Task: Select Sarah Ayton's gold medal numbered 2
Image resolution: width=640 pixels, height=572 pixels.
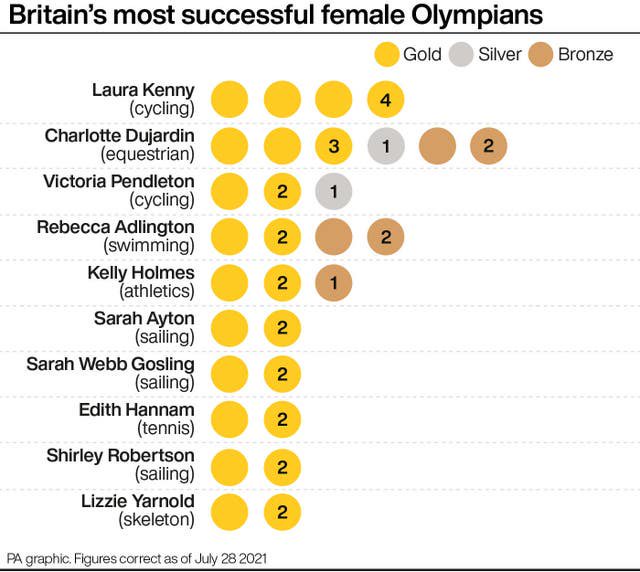Action: point(282,329)
